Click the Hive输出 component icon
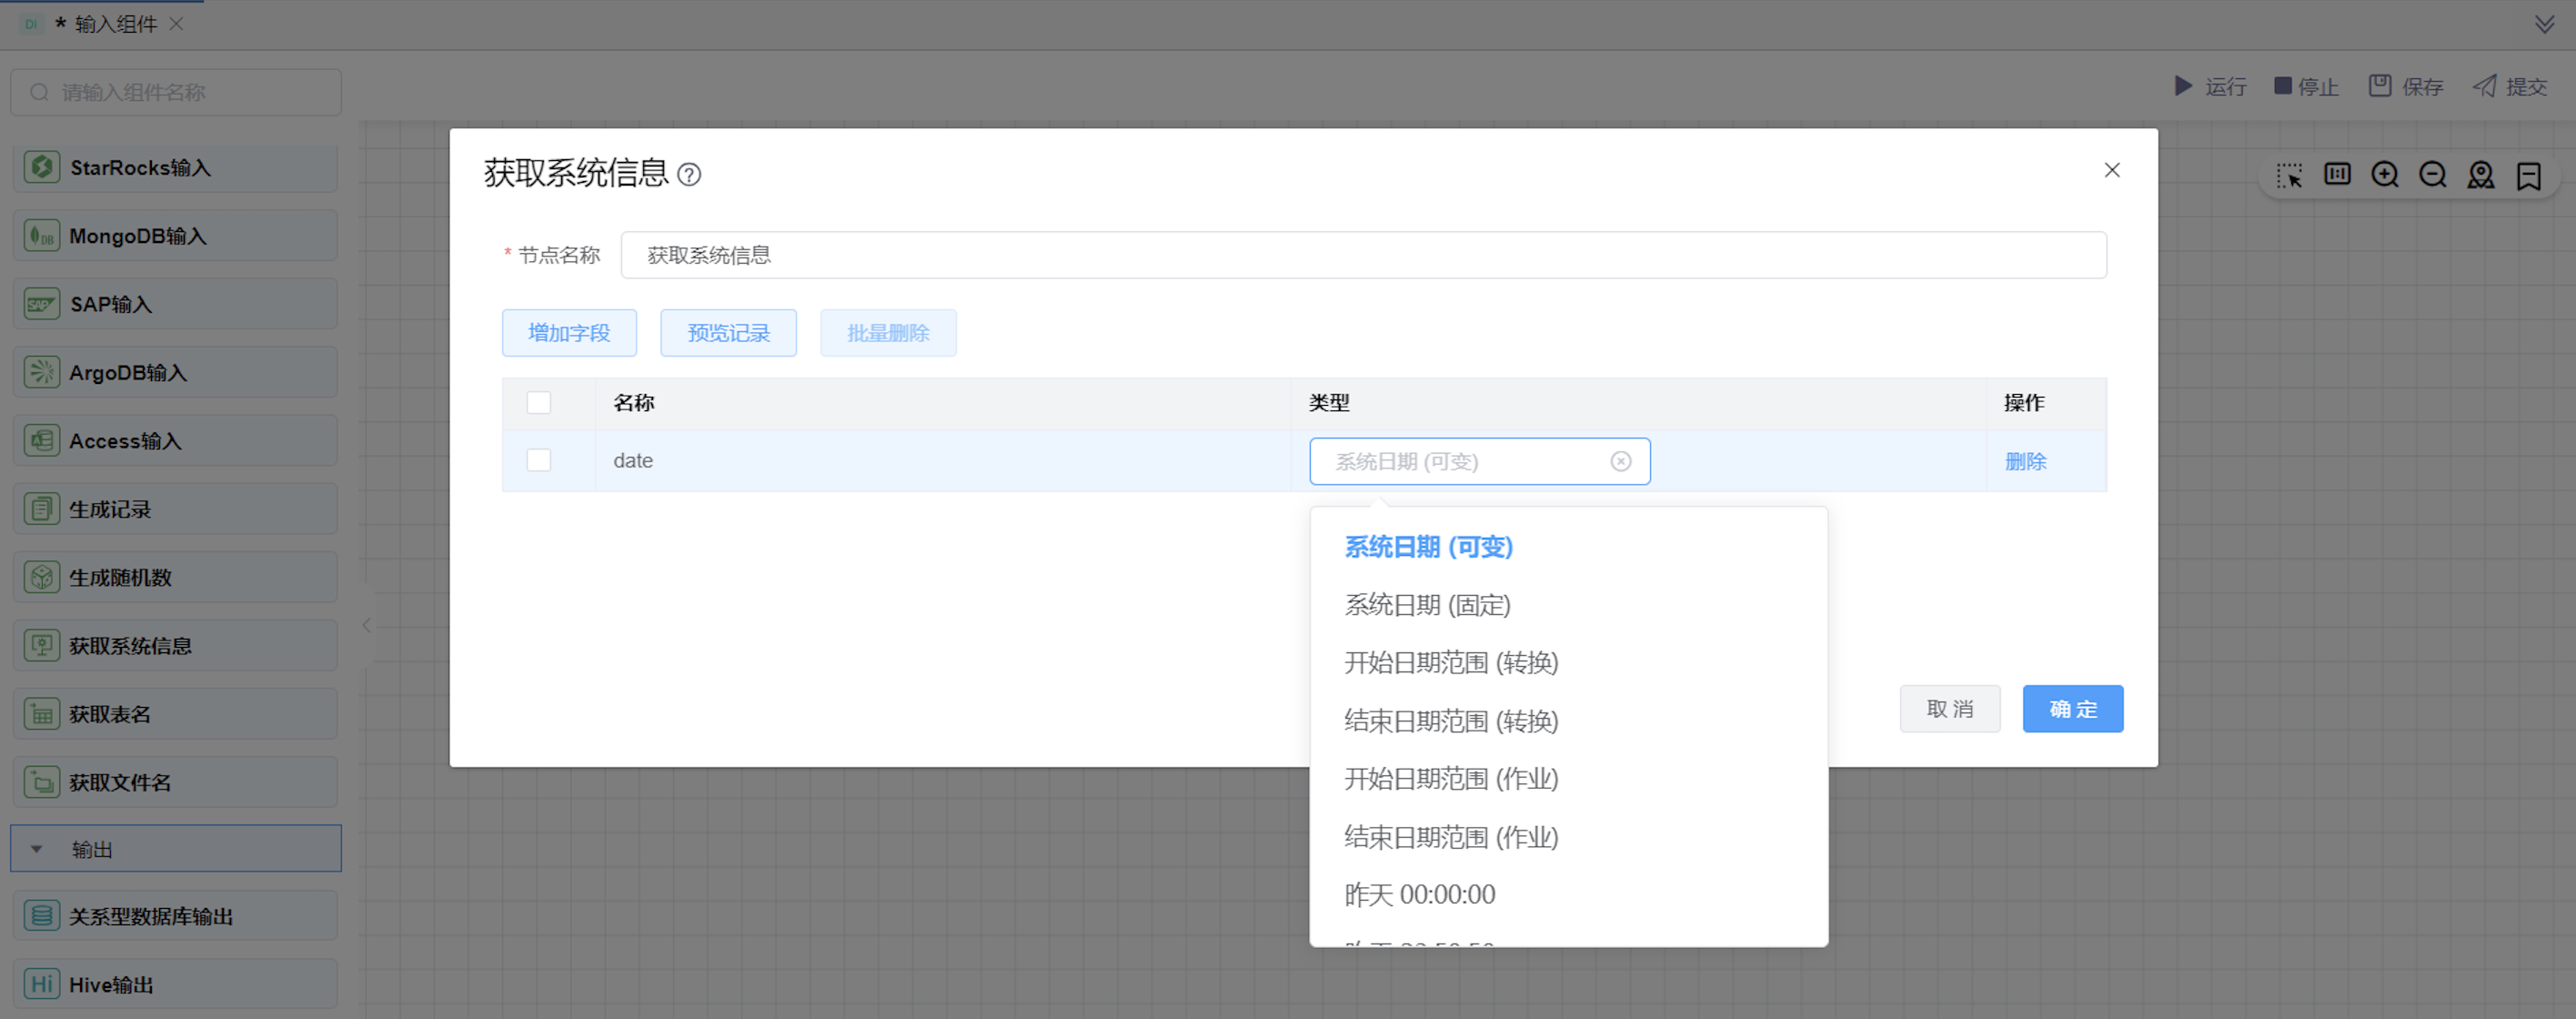This screenshot has width=2576, height=1019. [x=42, y=984]
